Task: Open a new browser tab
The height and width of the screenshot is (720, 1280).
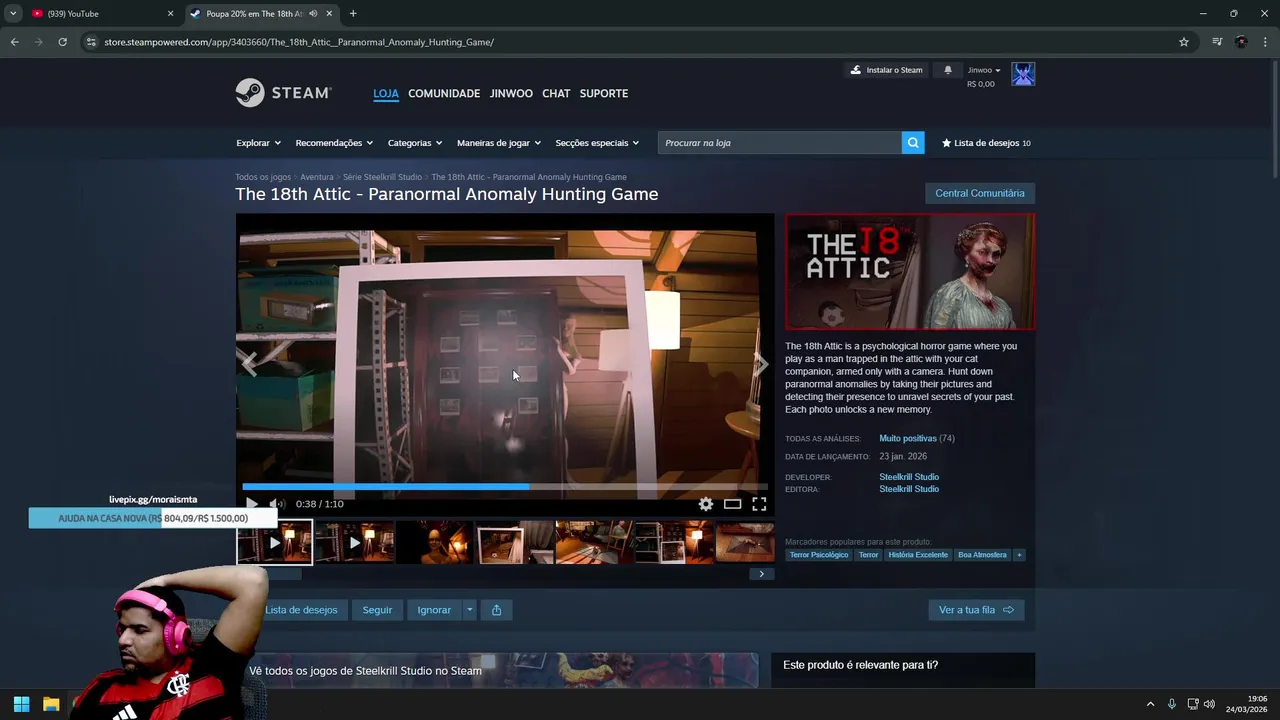Action: click(353, 14)
